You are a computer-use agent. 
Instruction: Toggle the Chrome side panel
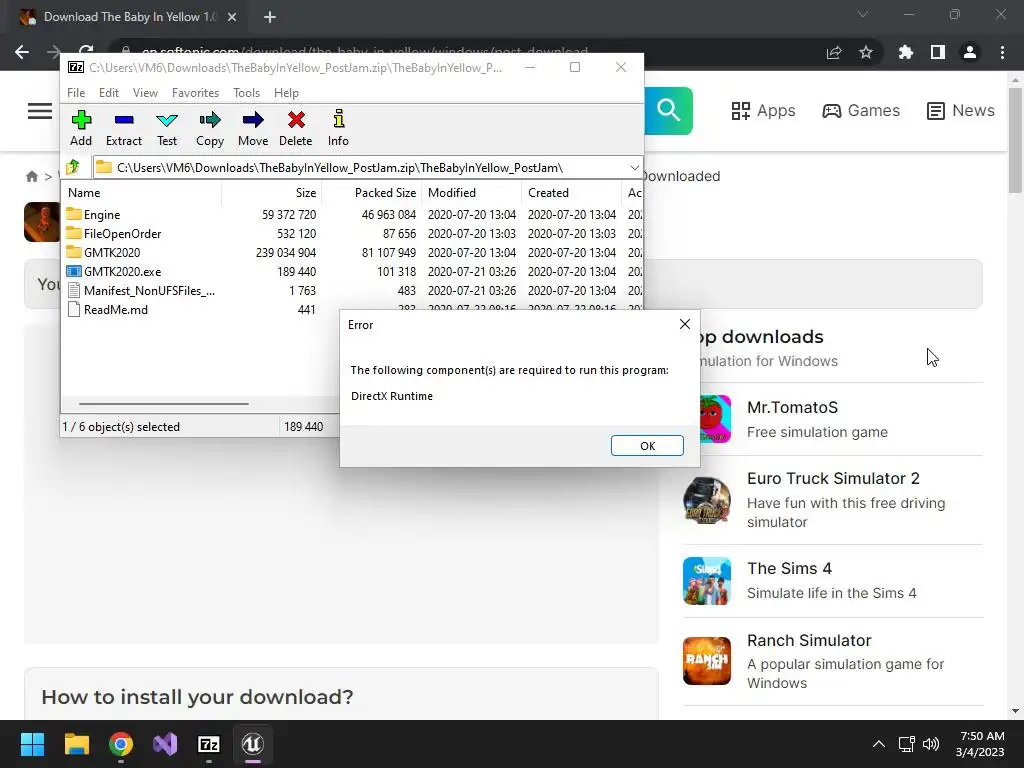pyautogui.click(x=937, y=52)
